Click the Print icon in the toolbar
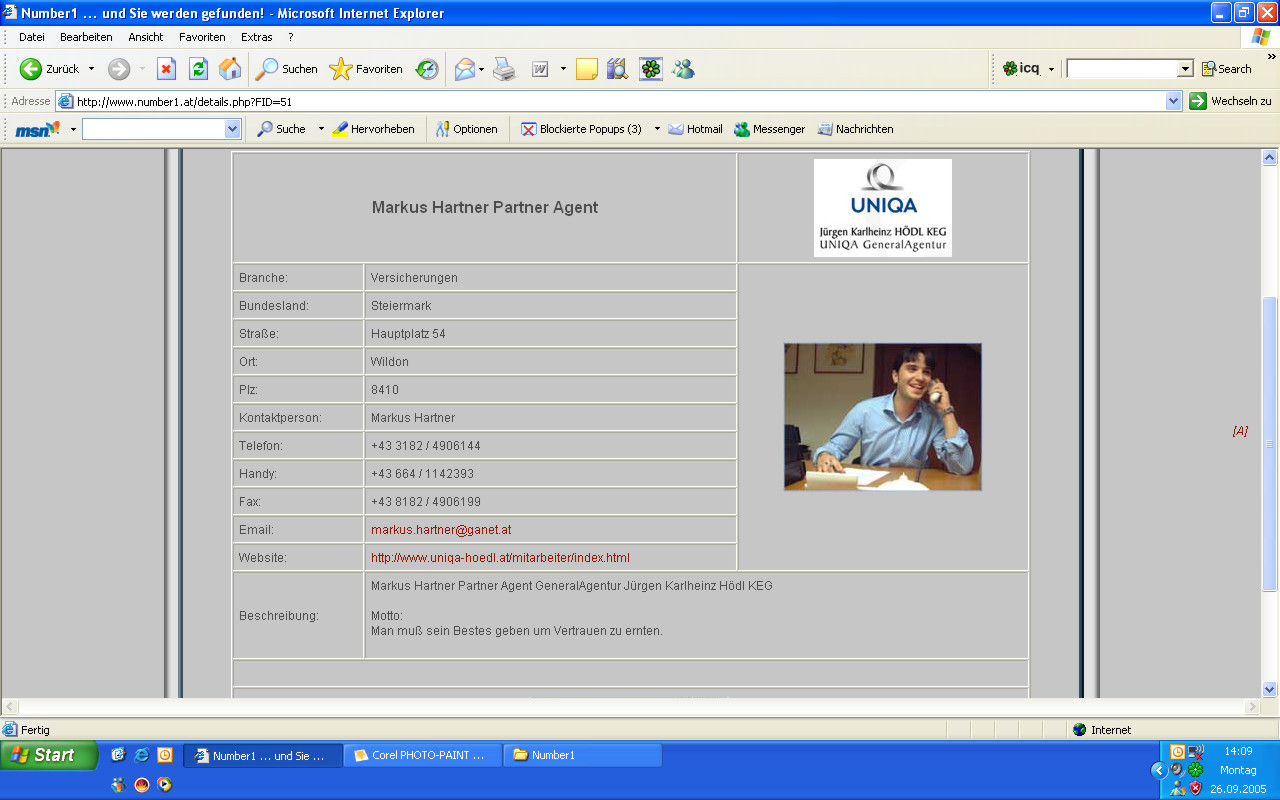Screen dimensions: 1280x800 tap(504, 69)
